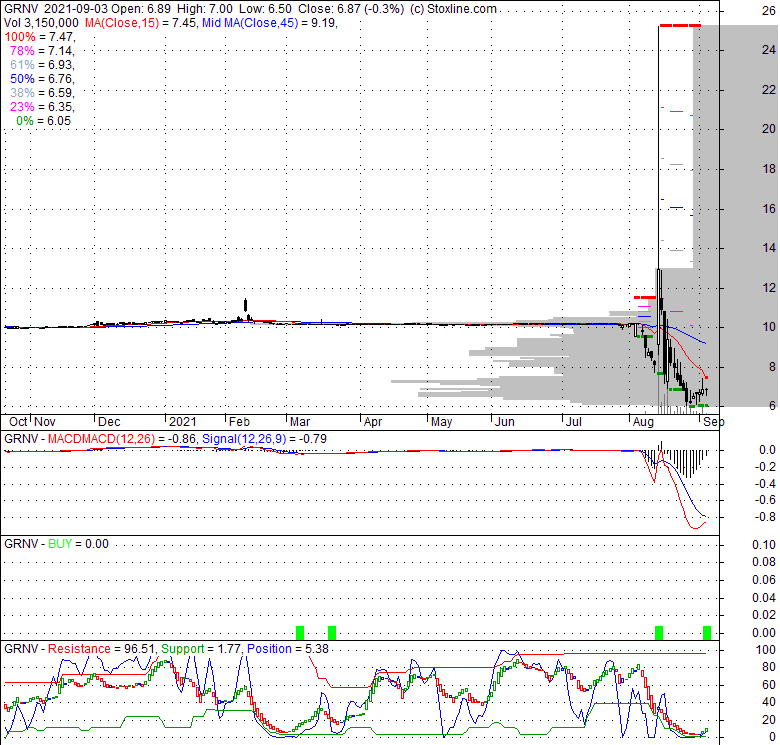Click the '(c) Stoxline.com' copyright text
The image size is (780, 745).
(x=453, y=9)
